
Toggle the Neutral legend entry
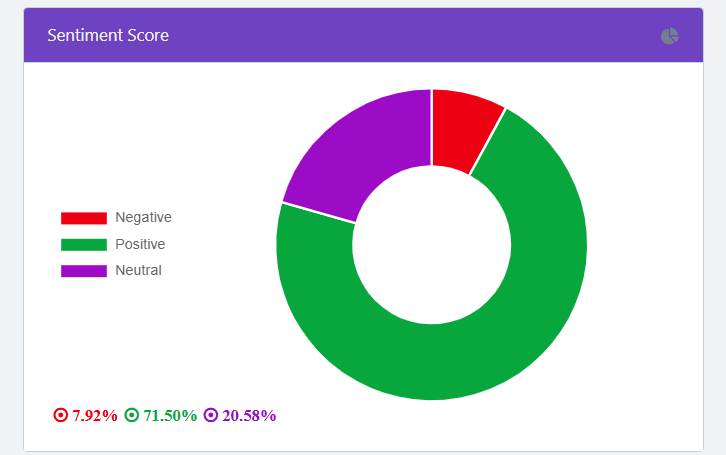(x=111, y=271)
